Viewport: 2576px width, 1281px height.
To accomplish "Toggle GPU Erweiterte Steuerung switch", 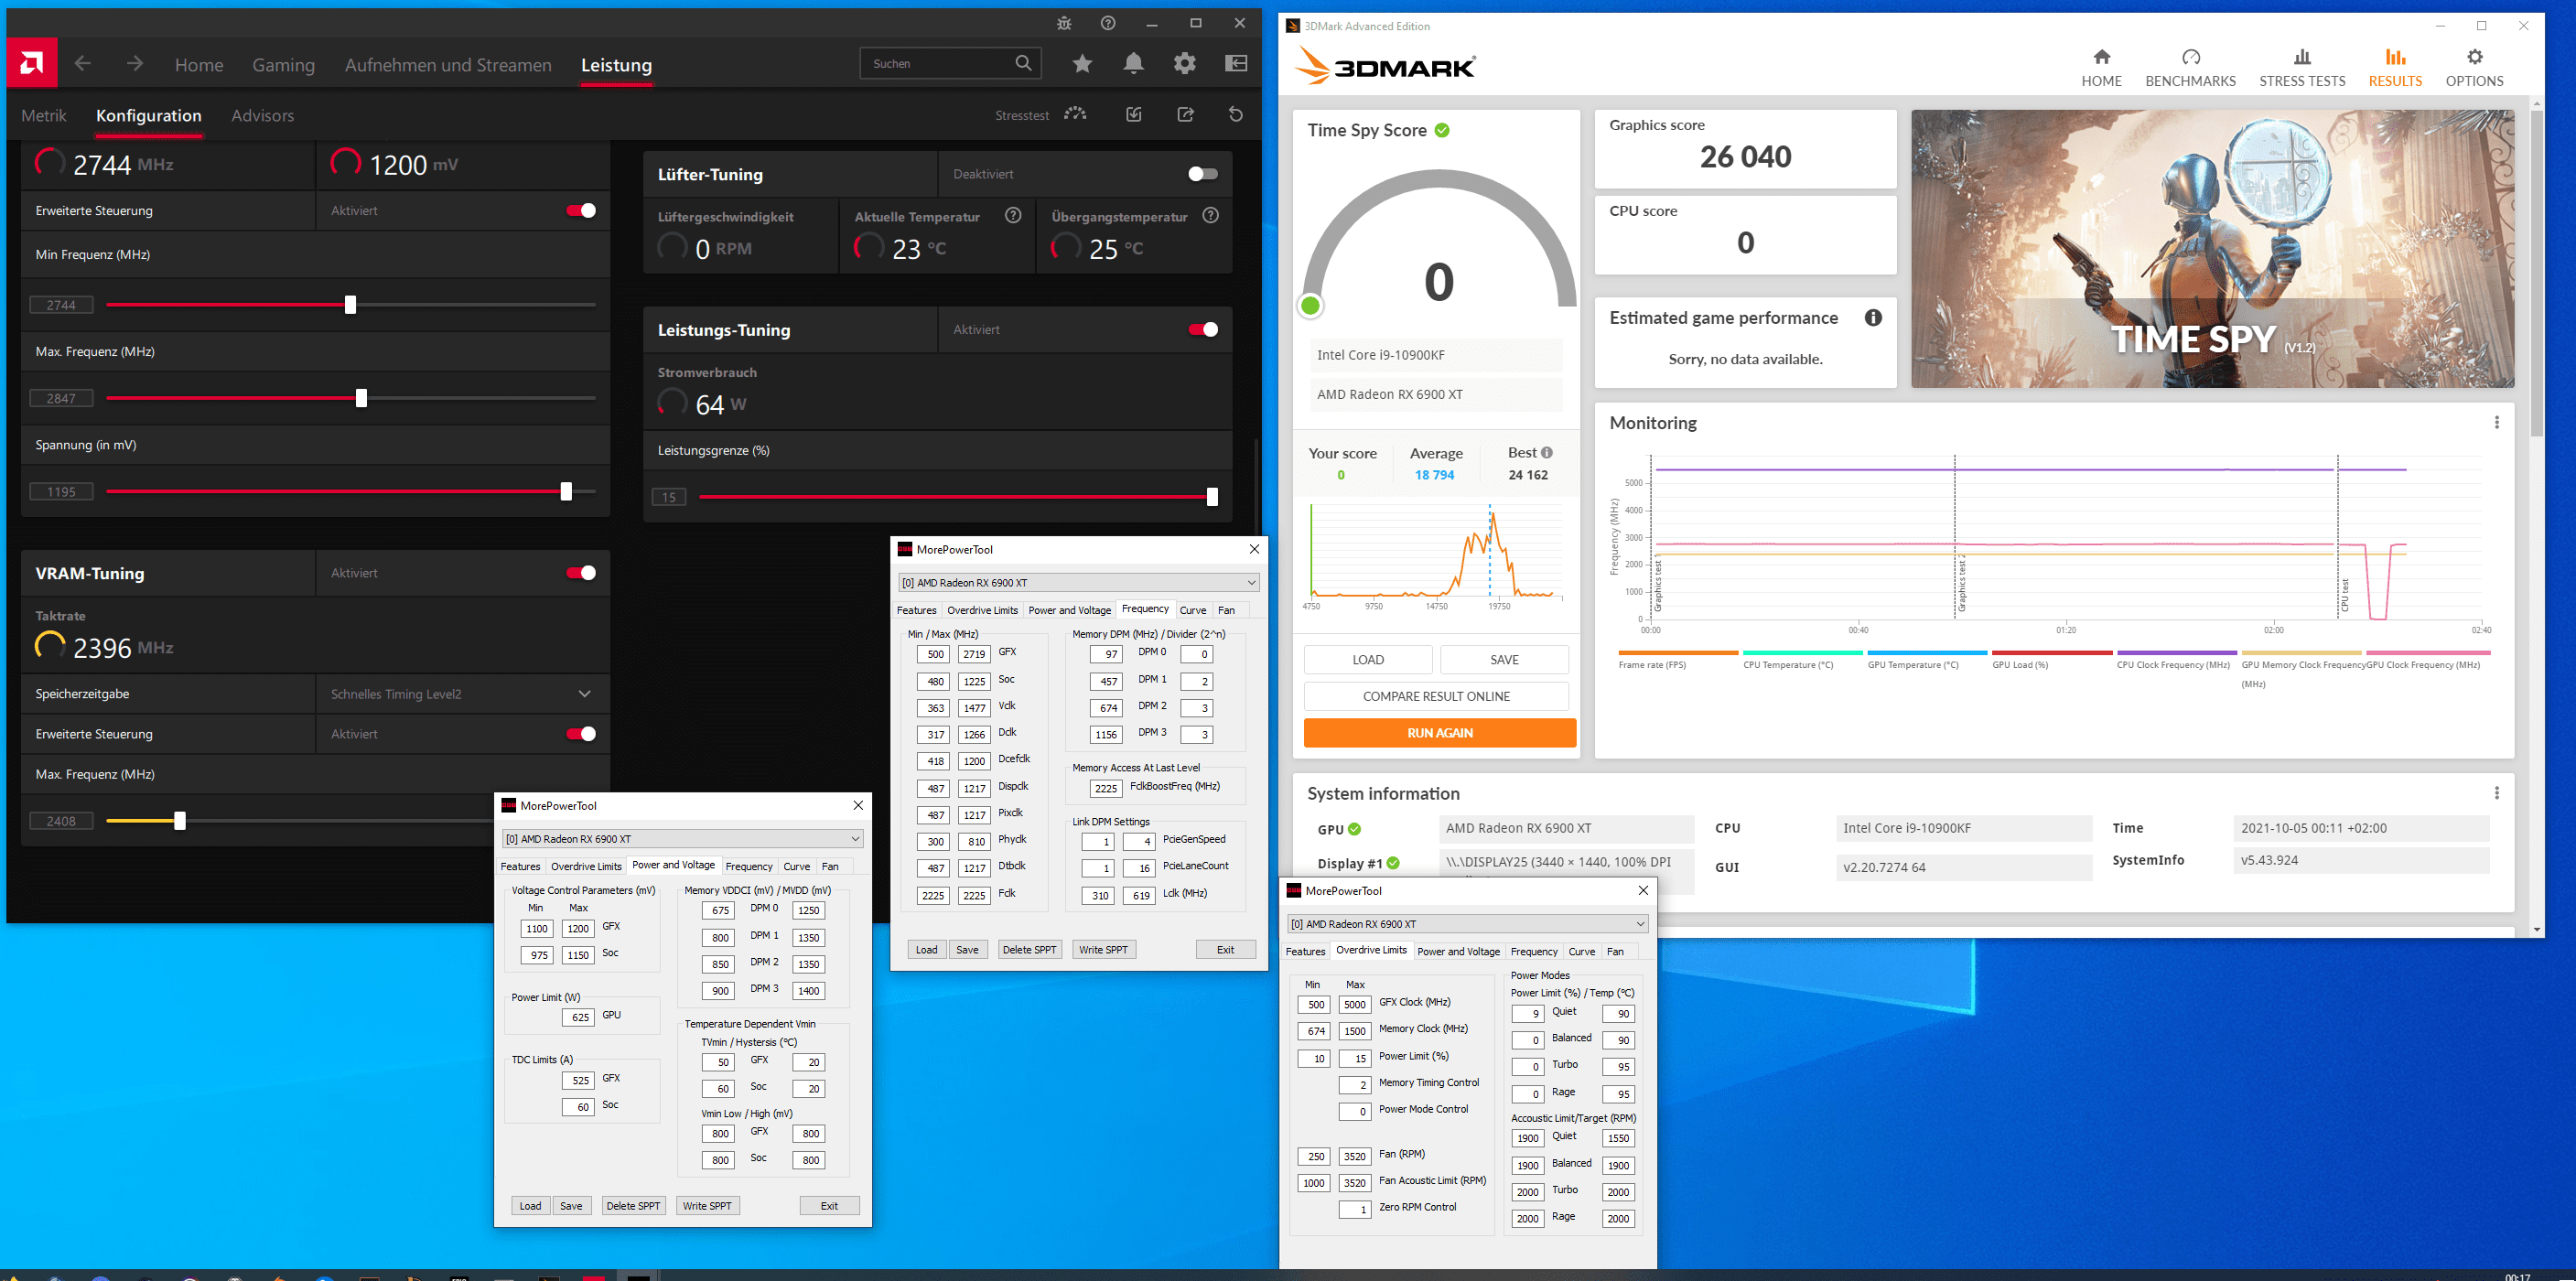I will pos(581,210).
